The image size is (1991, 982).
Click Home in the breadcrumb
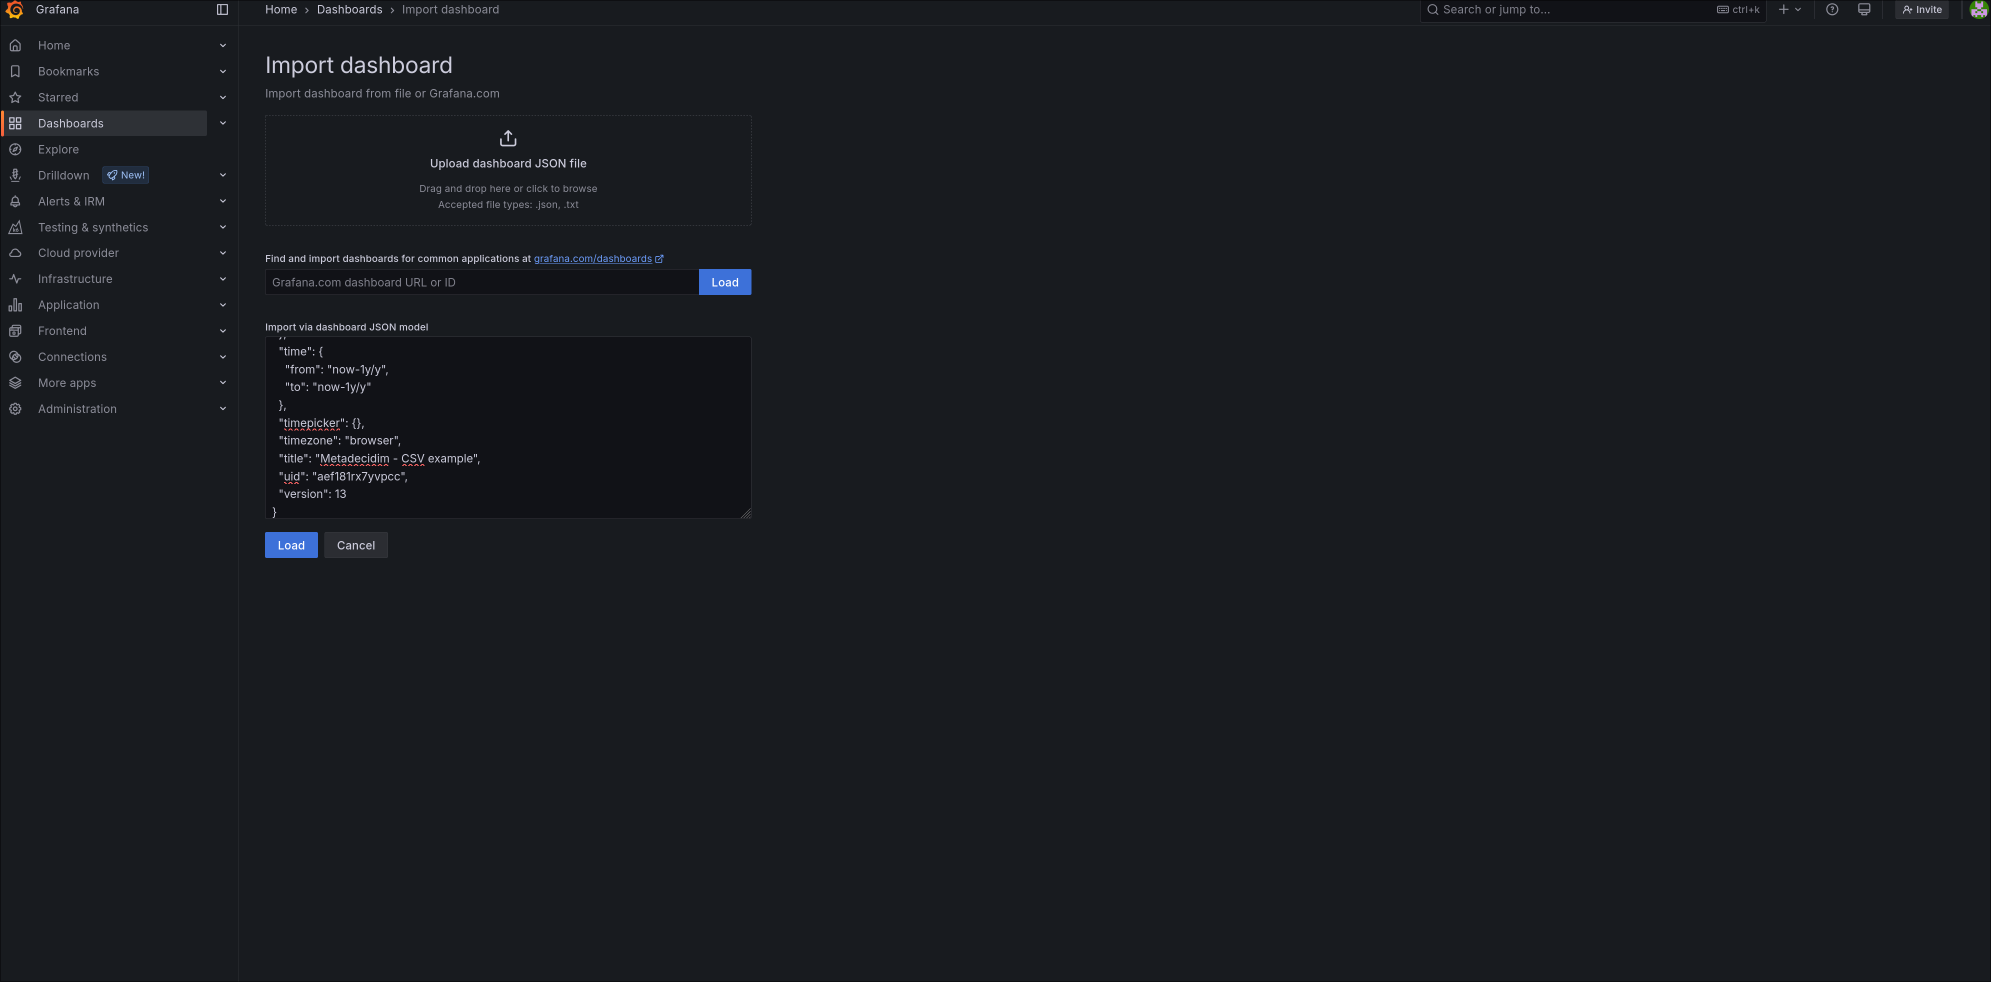[281, 9]
